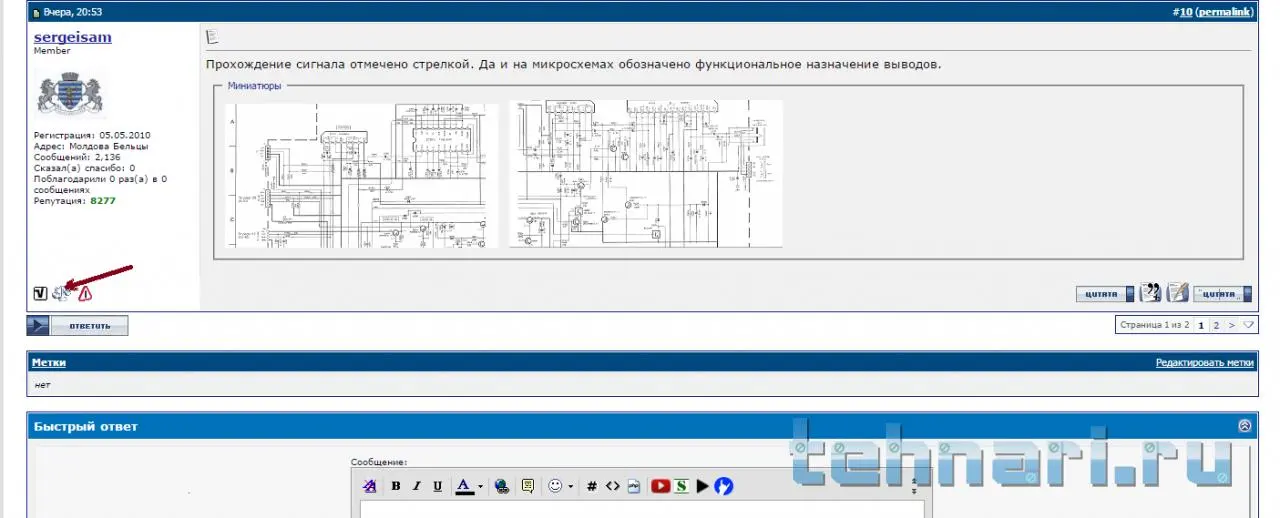
Task: Open the sergeisam user profile link
Action: 73,37
